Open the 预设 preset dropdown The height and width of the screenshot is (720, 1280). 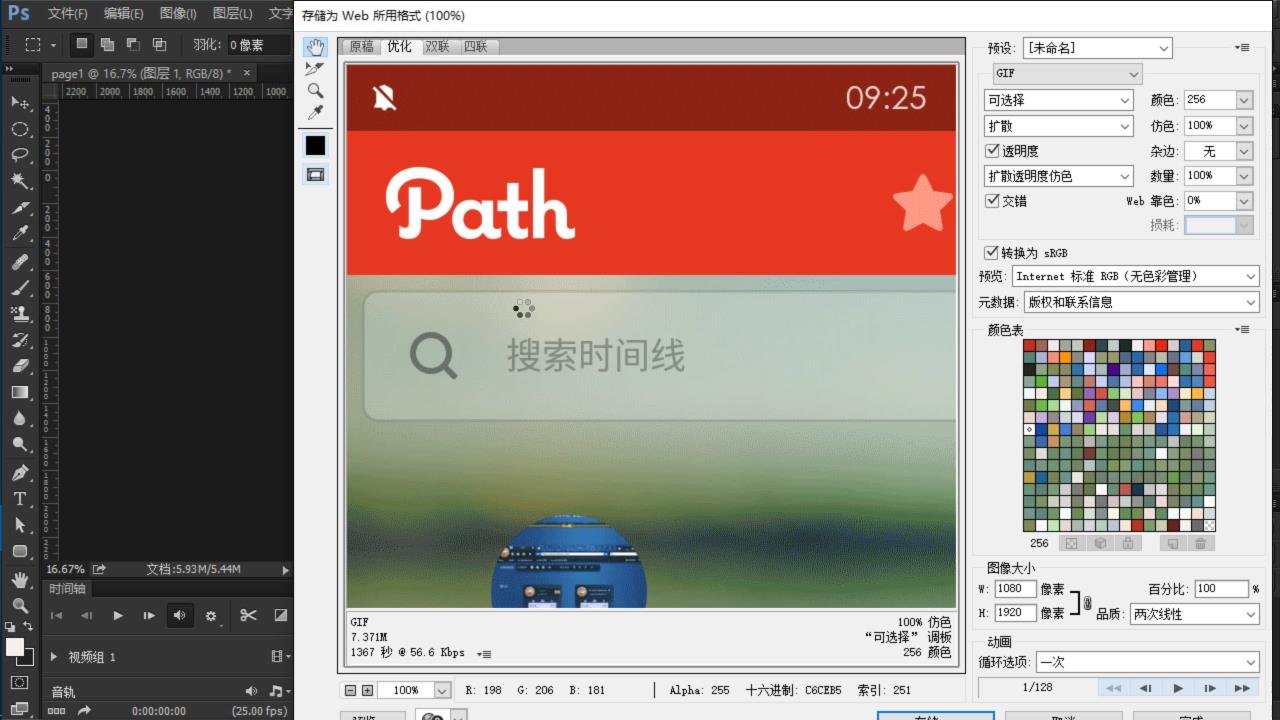[x=1096, y=47]
